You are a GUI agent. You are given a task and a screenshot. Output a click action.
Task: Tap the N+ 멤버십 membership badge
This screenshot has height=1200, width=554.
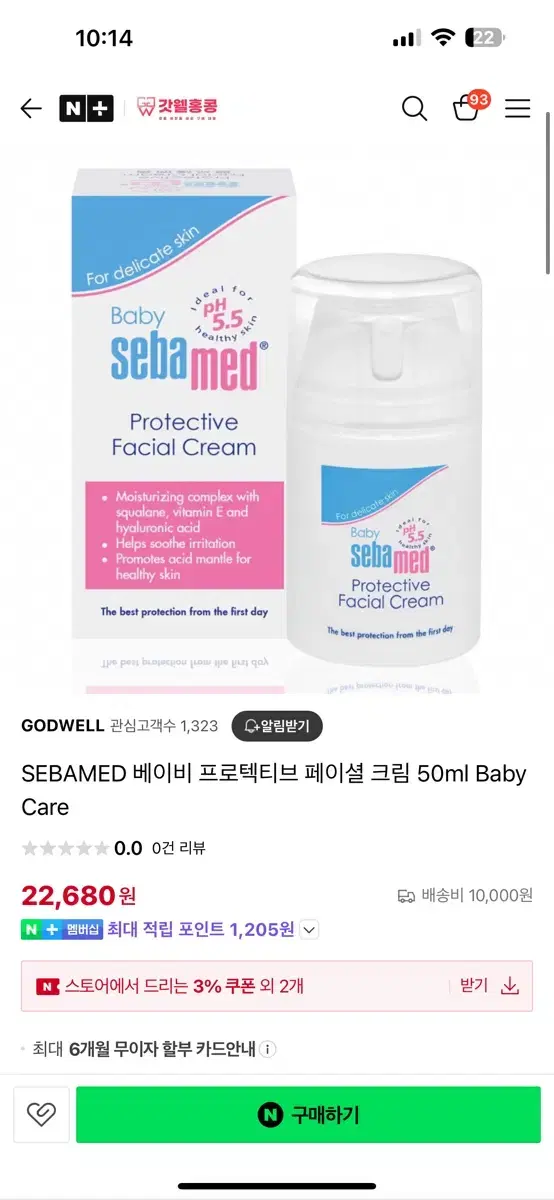pyautogui.click(x=62, y=930)
